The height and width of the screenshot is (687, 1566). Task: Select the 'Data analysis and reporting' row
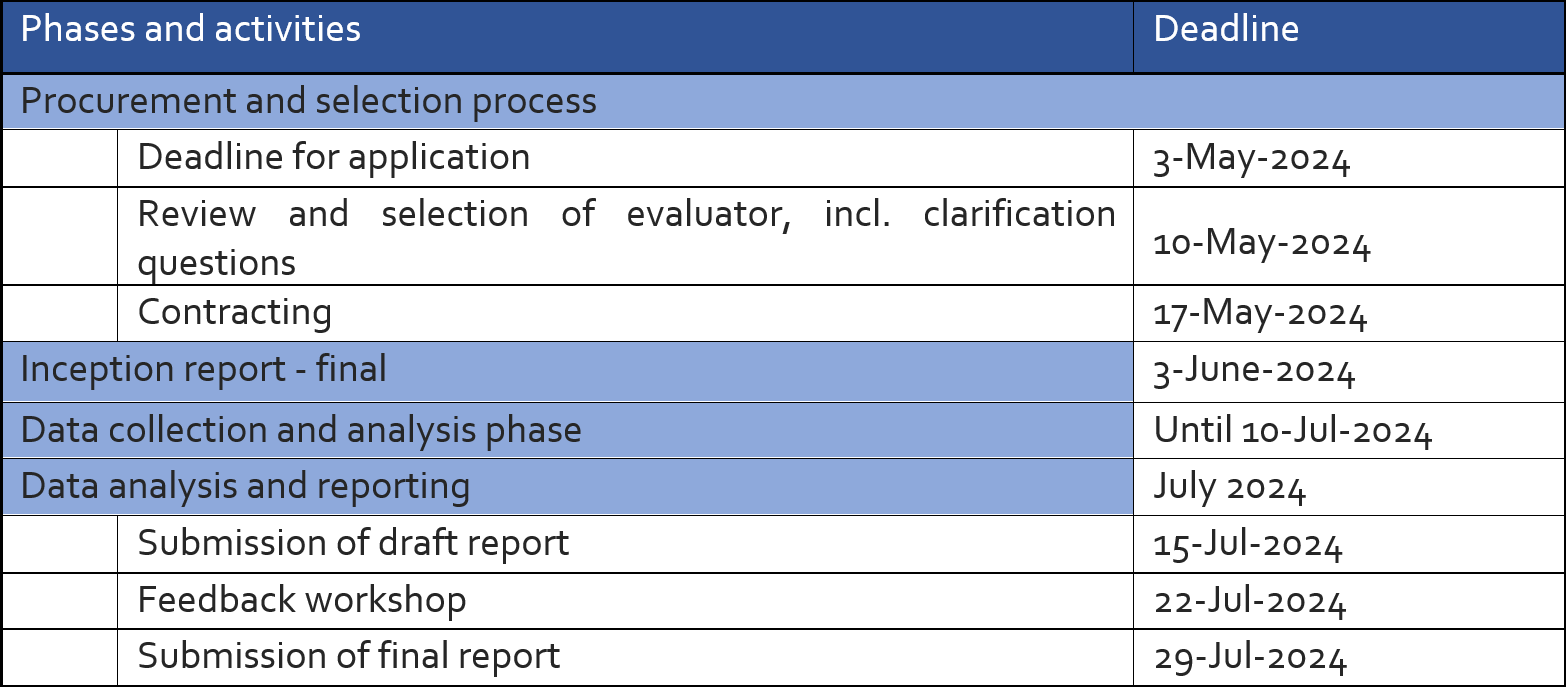click(246, 486)
